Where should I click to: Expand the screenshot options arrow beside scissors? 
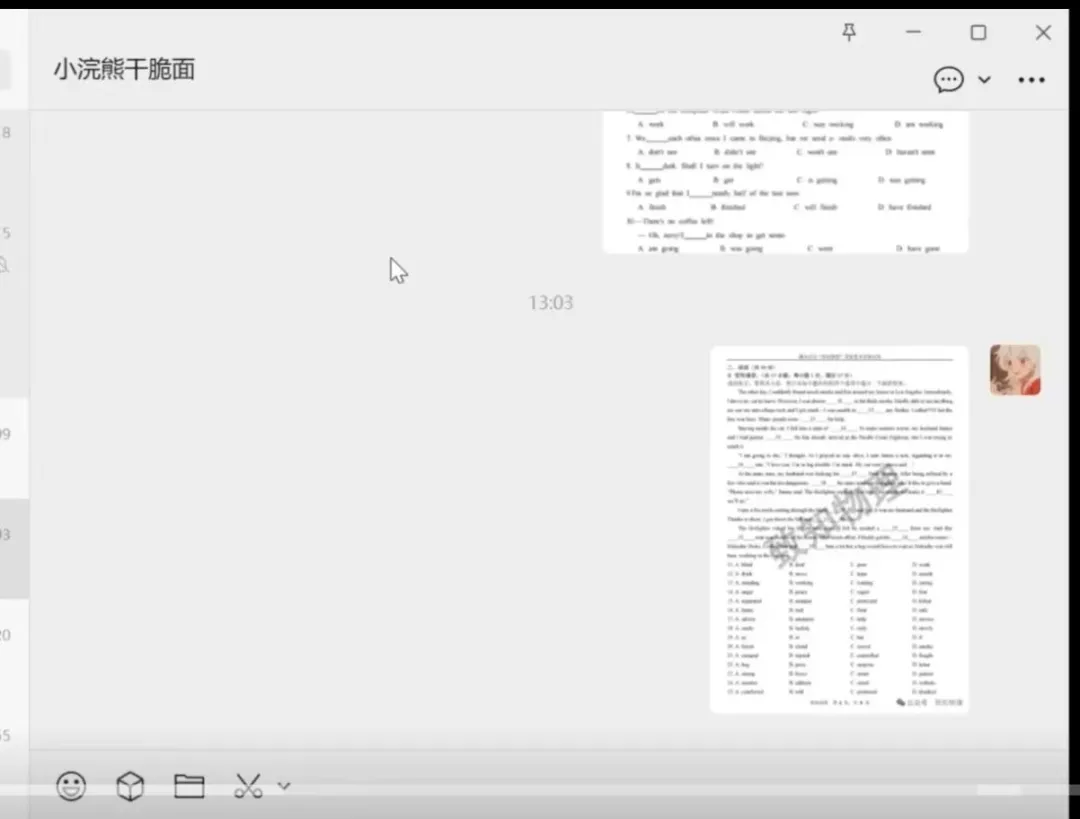click(283, 786)
